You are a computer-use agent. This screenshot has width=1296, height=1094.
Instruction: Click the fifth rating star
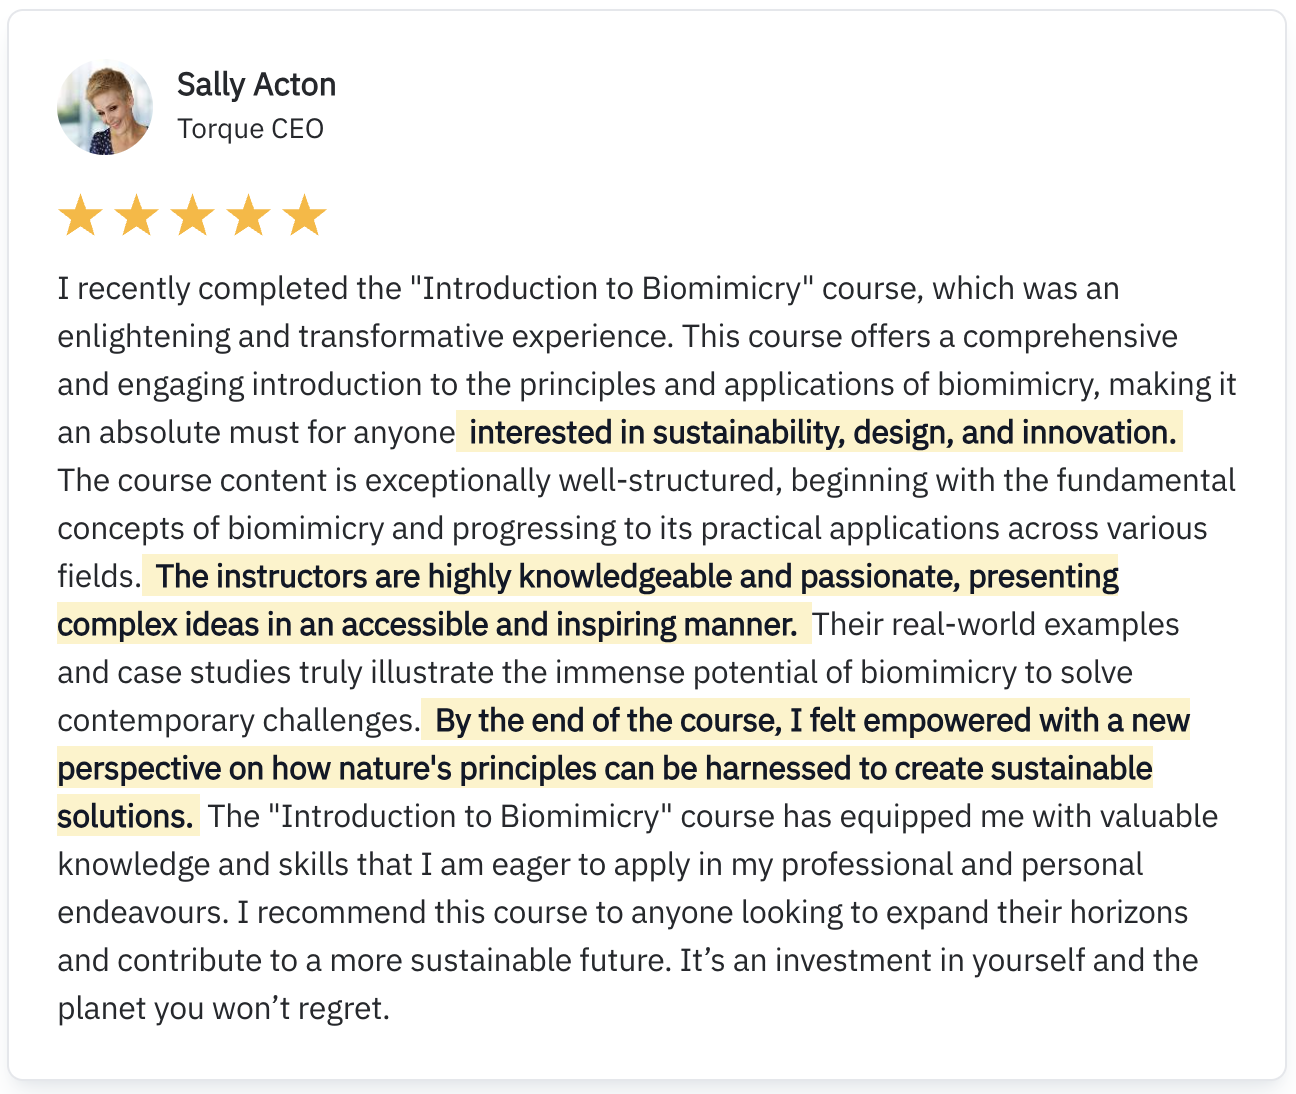pos(304,216)
